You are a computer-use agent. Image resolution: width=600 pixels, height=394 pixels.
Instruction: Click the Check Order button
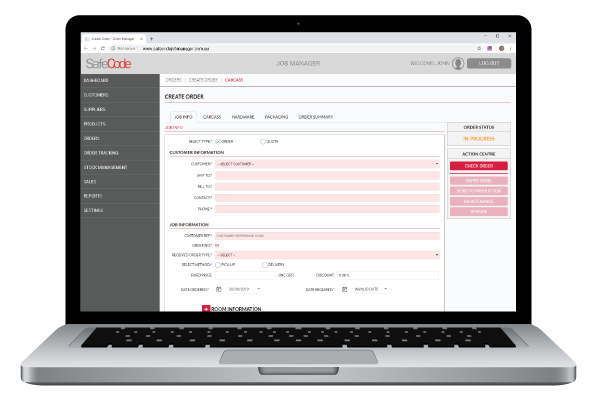coord(479,166)
